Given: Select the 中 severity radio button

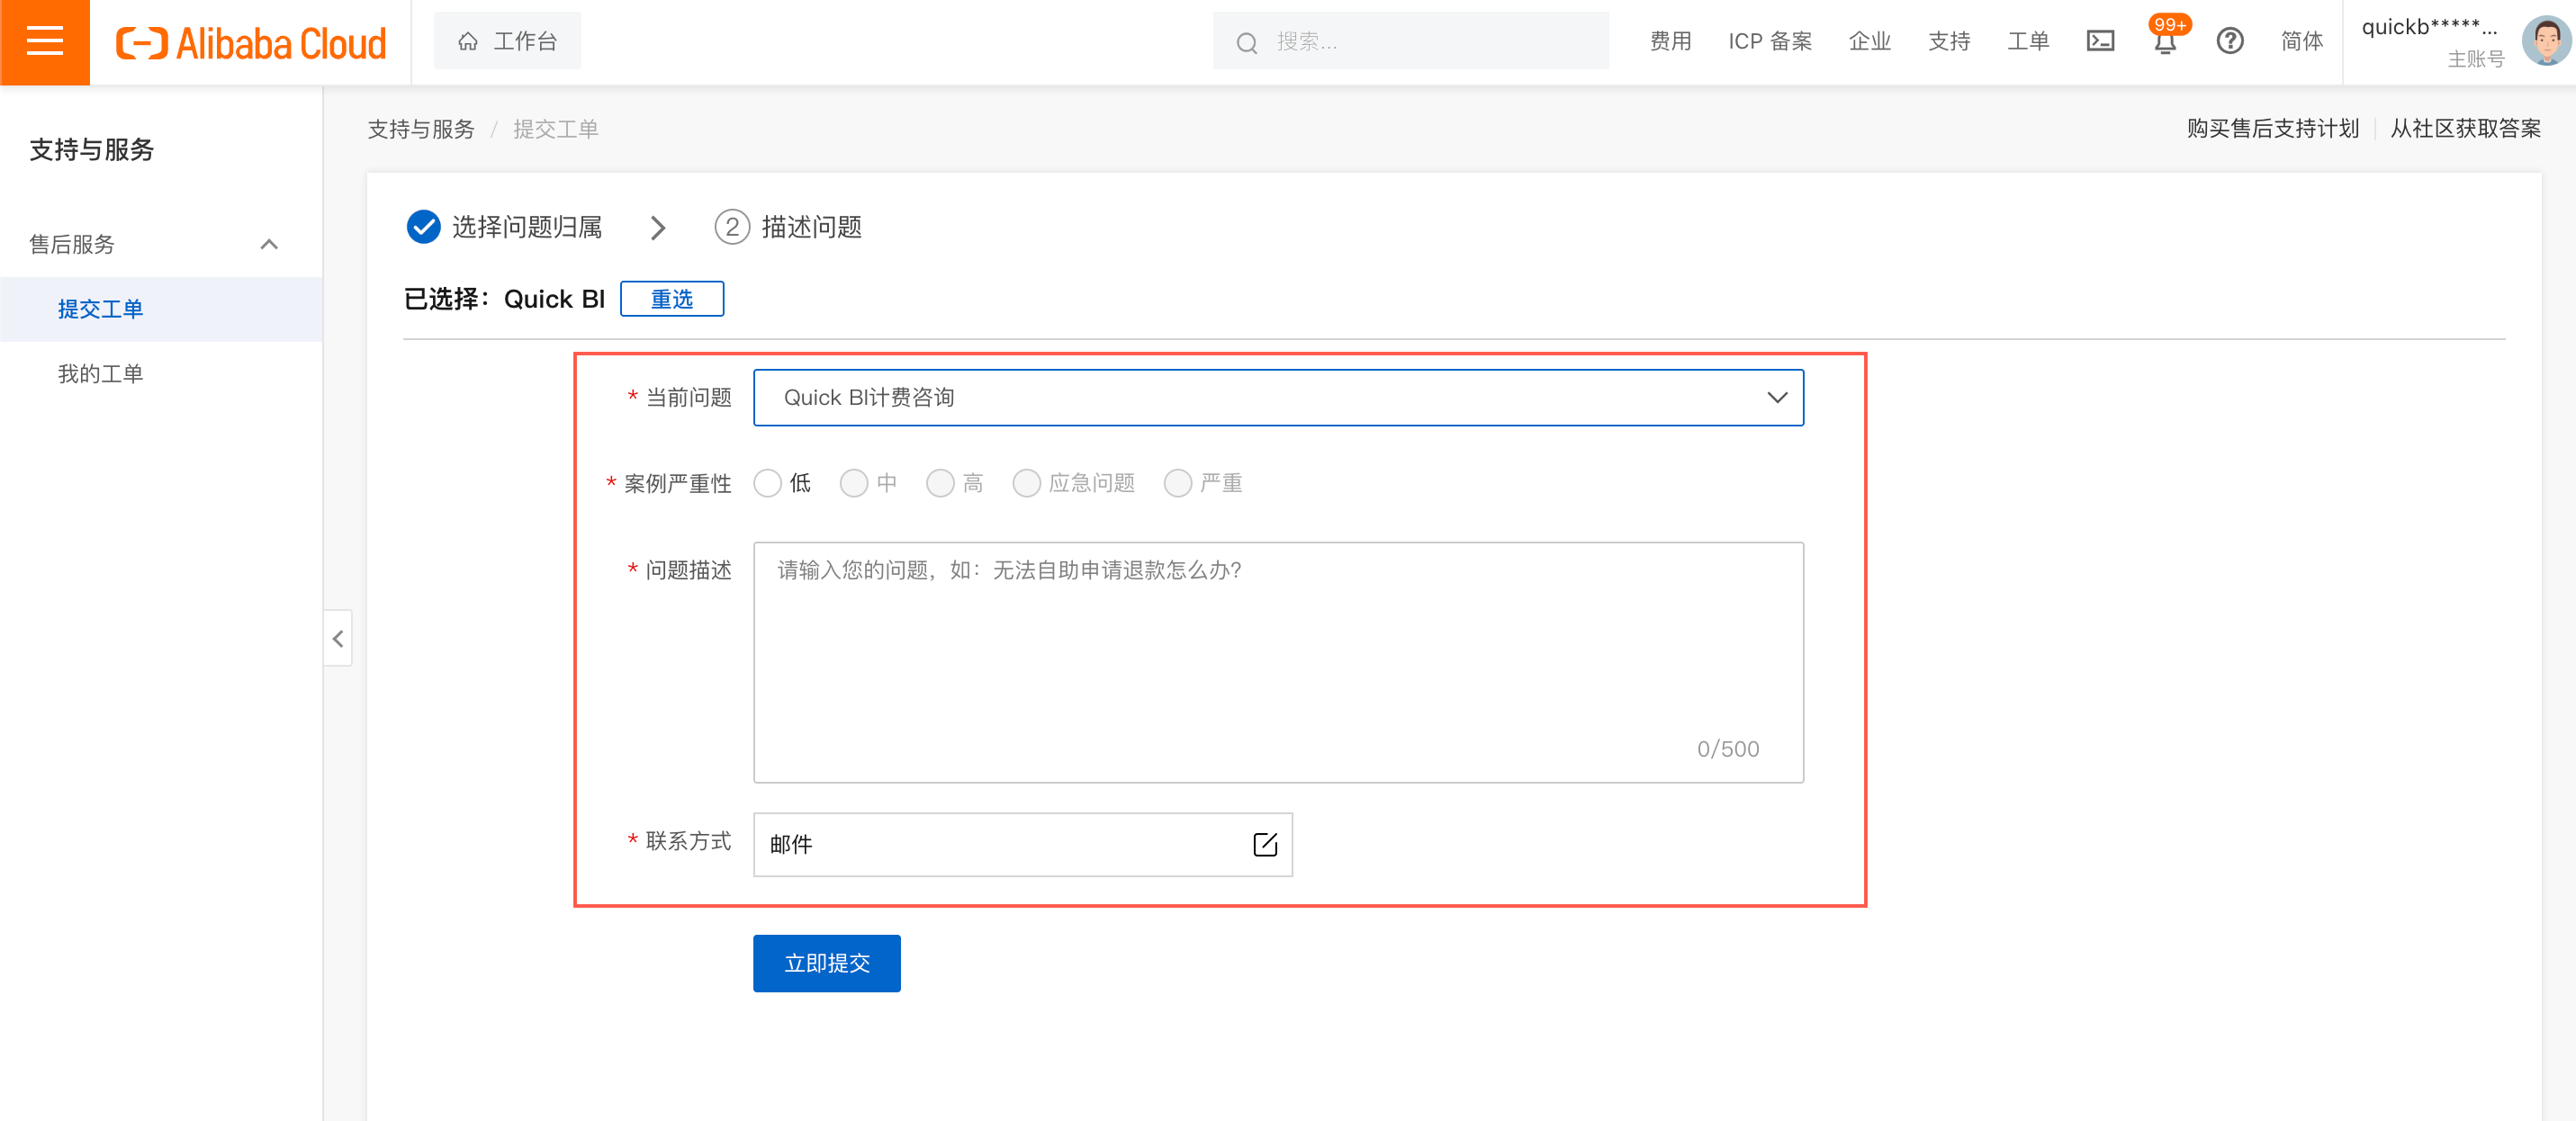Looking at the screenshot, I should (x=853, y=484).
